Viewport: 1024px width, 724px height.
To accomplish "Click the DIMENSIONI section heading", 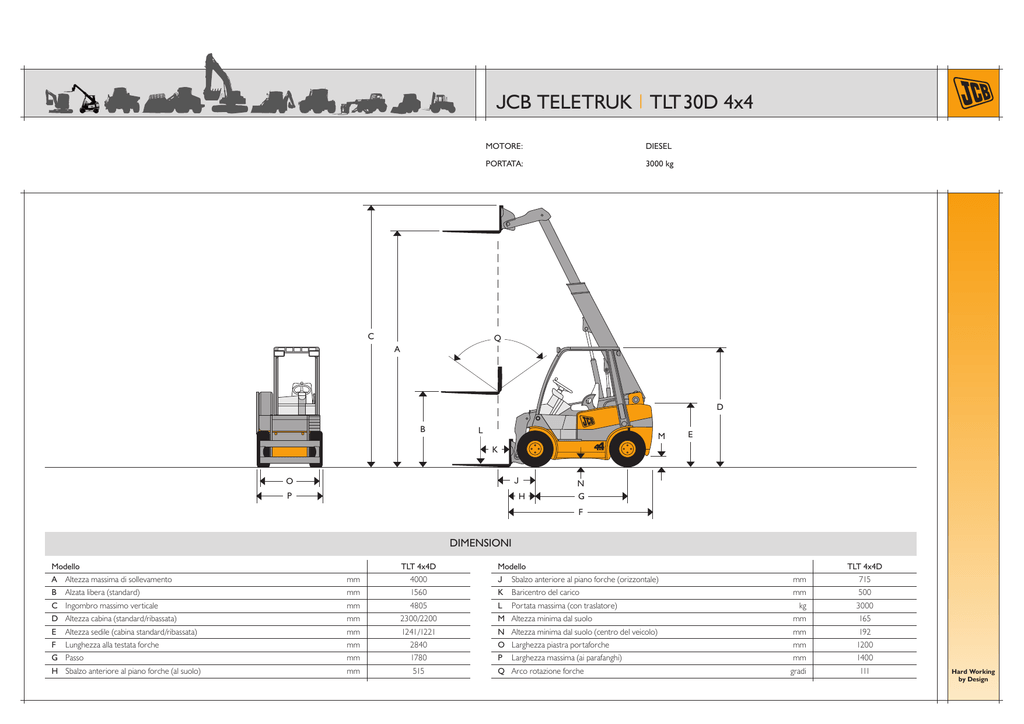I will pos(481,543).
